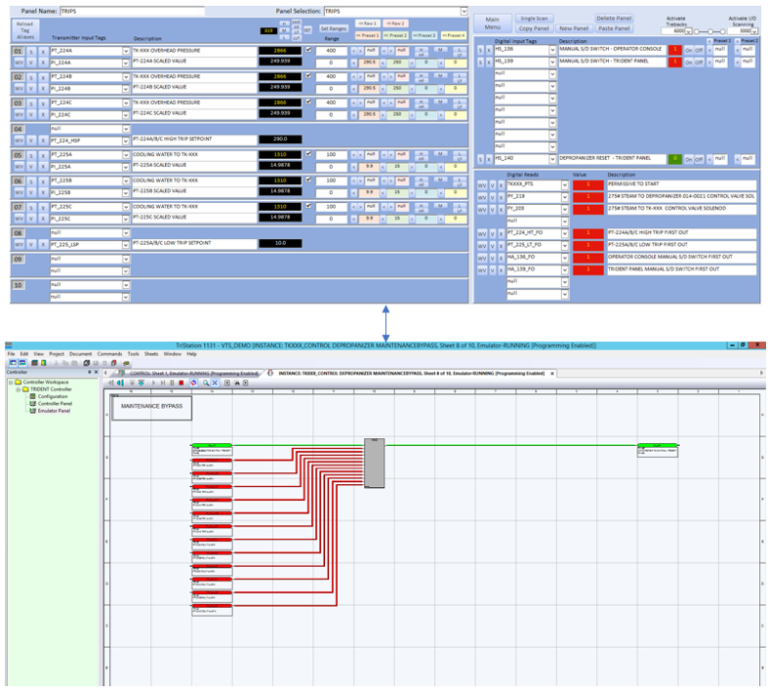Stop the emulator with the red square icon
The width and height of the screenshot is (768, 689).
(x=181, y=383)
